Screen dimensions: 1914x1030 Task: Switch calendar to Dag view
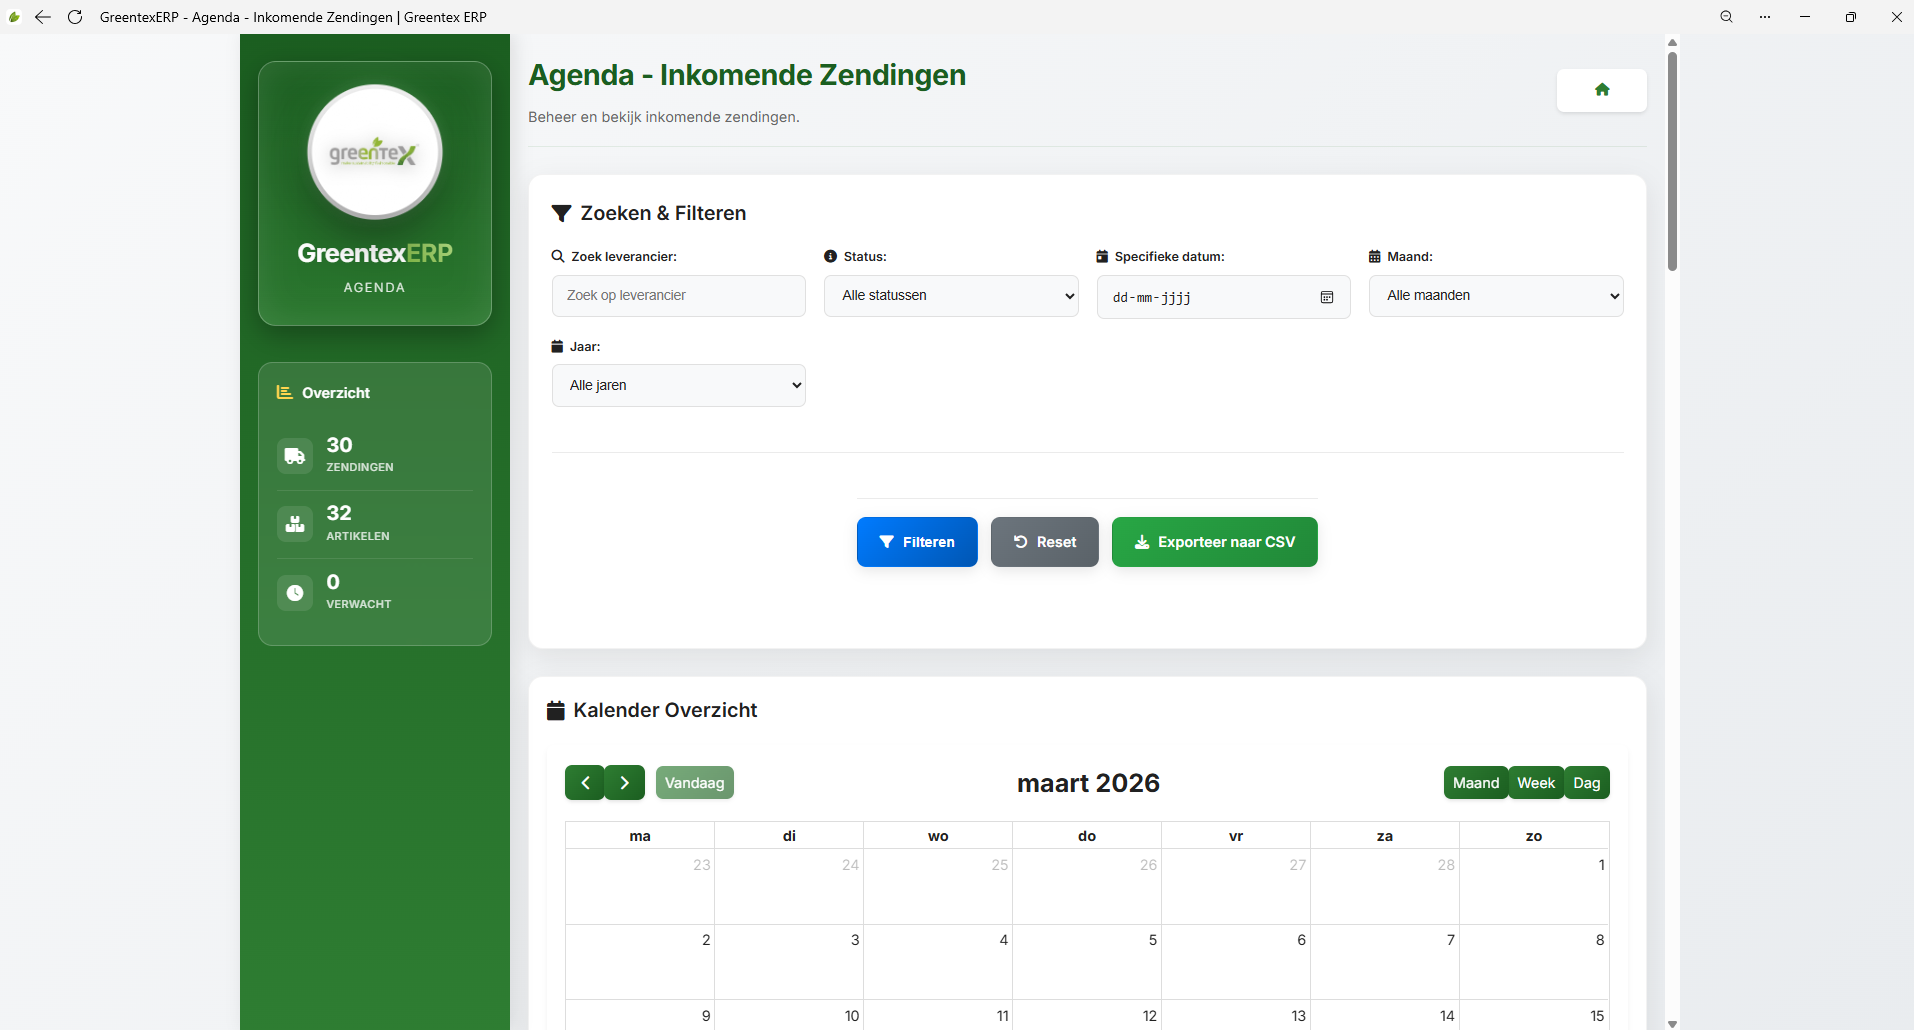[x=1587, y=783]
